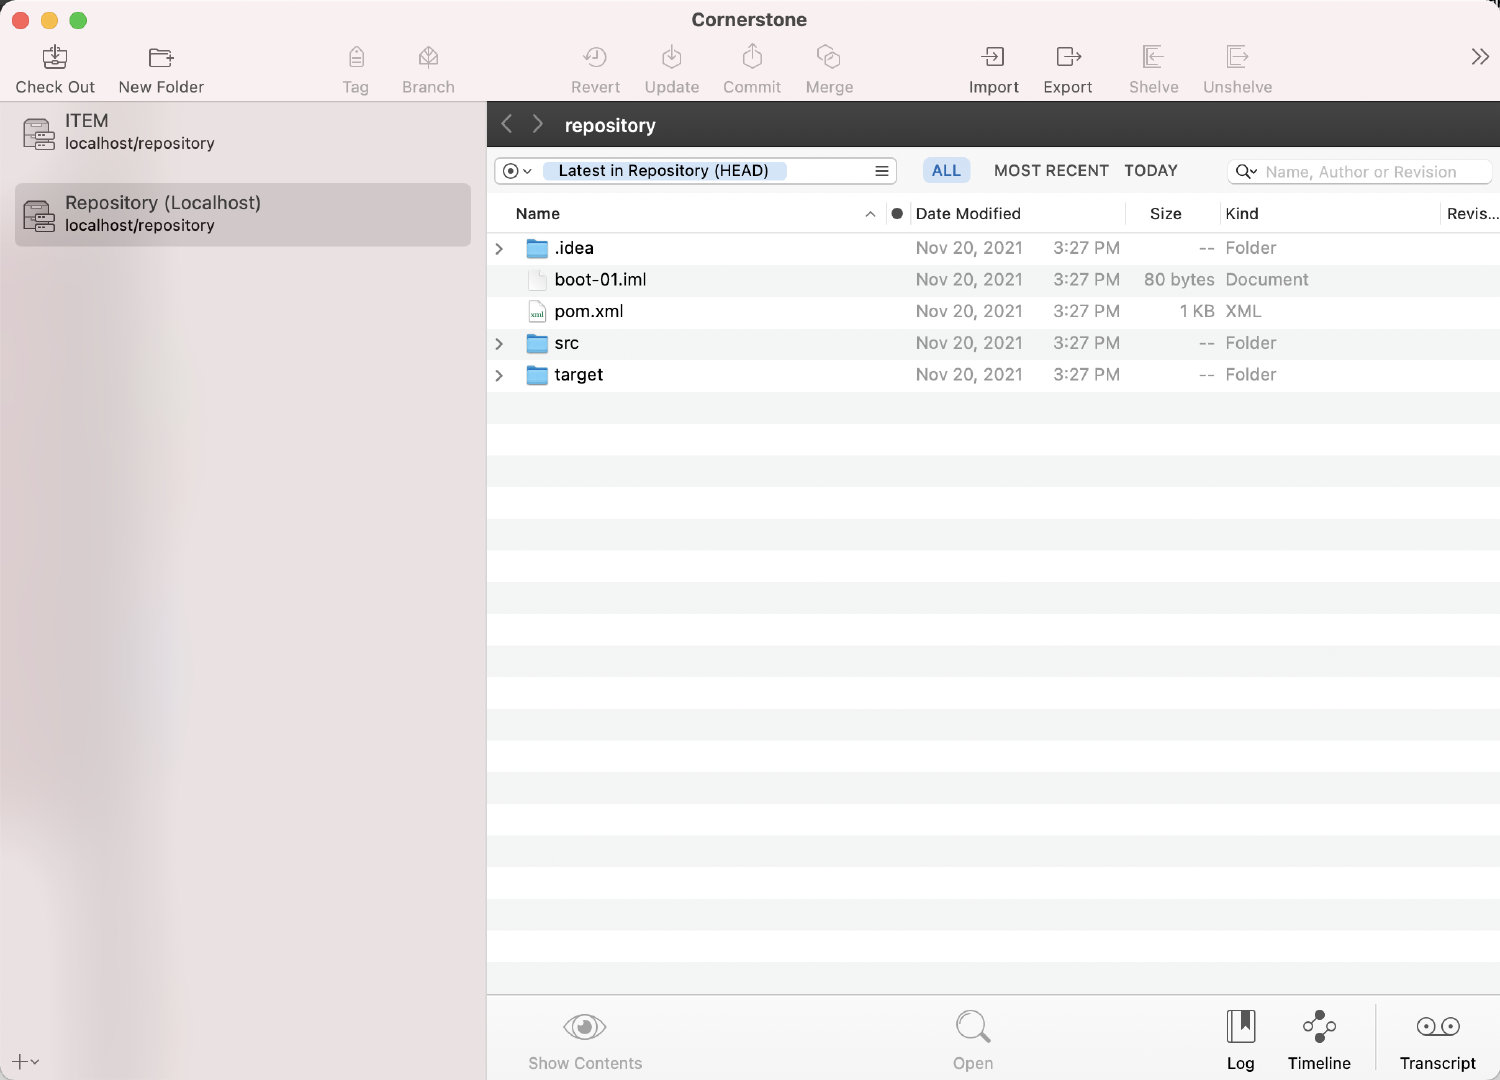Open the search options magnifier dropdown
The image size is (1500, 1080).
(x=1246, y=172)
